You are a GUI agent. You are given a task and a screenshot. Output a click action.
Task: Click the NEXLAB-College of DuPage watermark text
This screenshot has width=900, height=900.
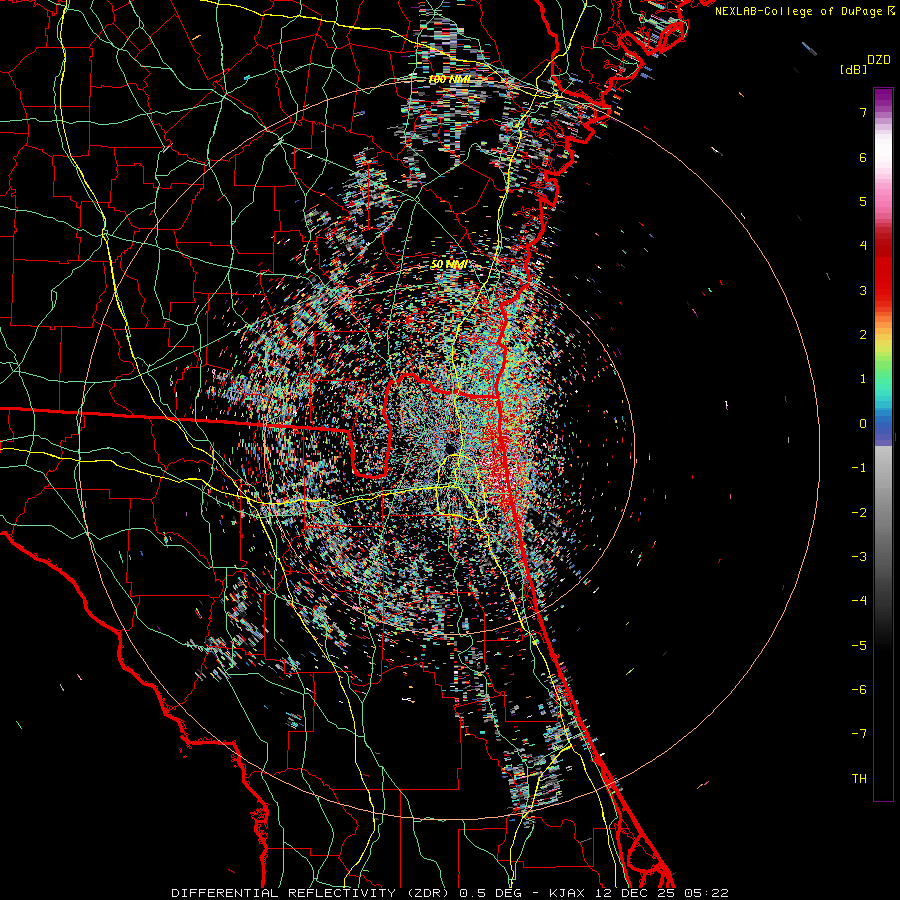805,11
